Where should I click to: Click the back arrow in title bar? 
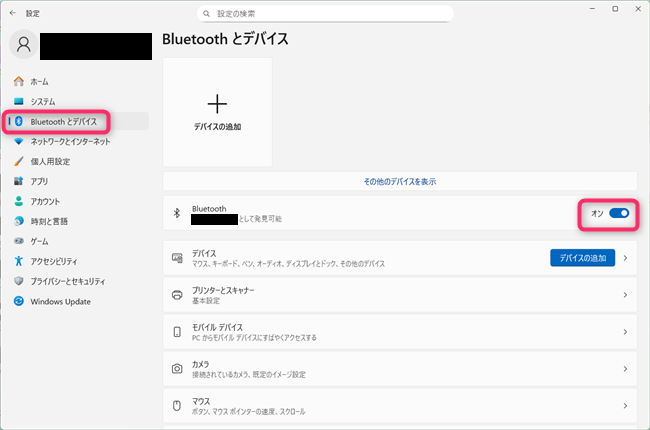(x=12, y=13)
